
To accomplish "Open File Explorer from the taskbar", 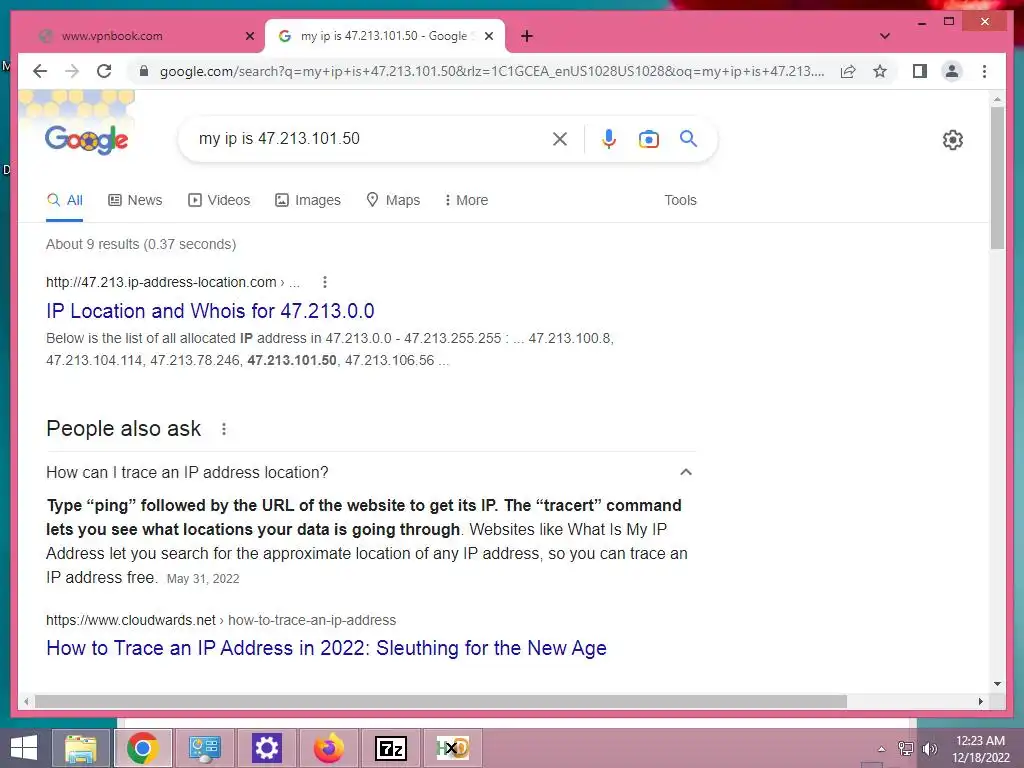I will coord(82,748).
